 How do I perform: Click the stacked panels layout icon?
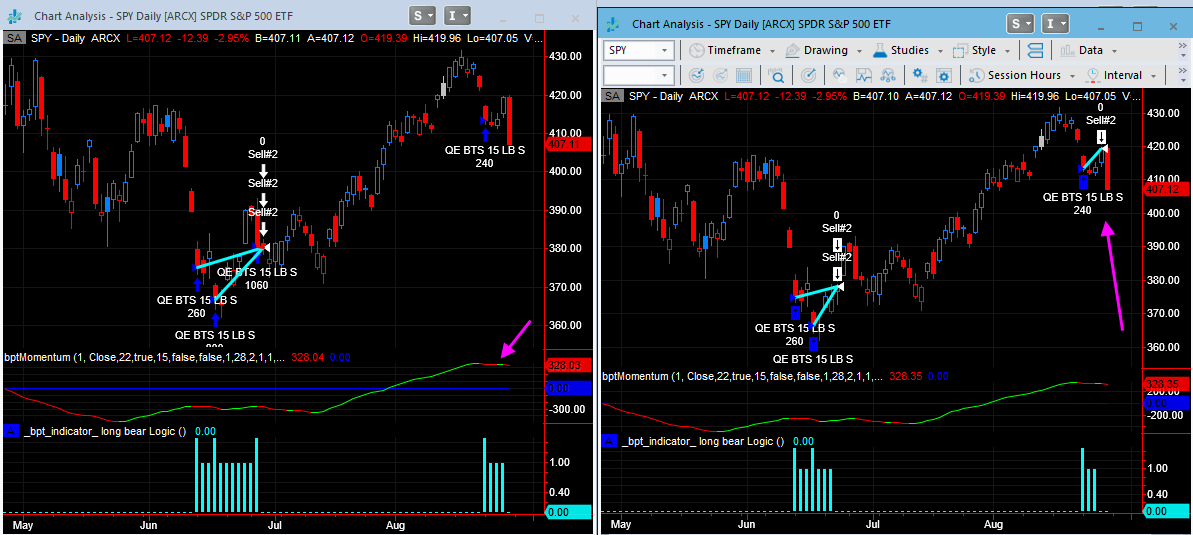[x=1035, y=50]
